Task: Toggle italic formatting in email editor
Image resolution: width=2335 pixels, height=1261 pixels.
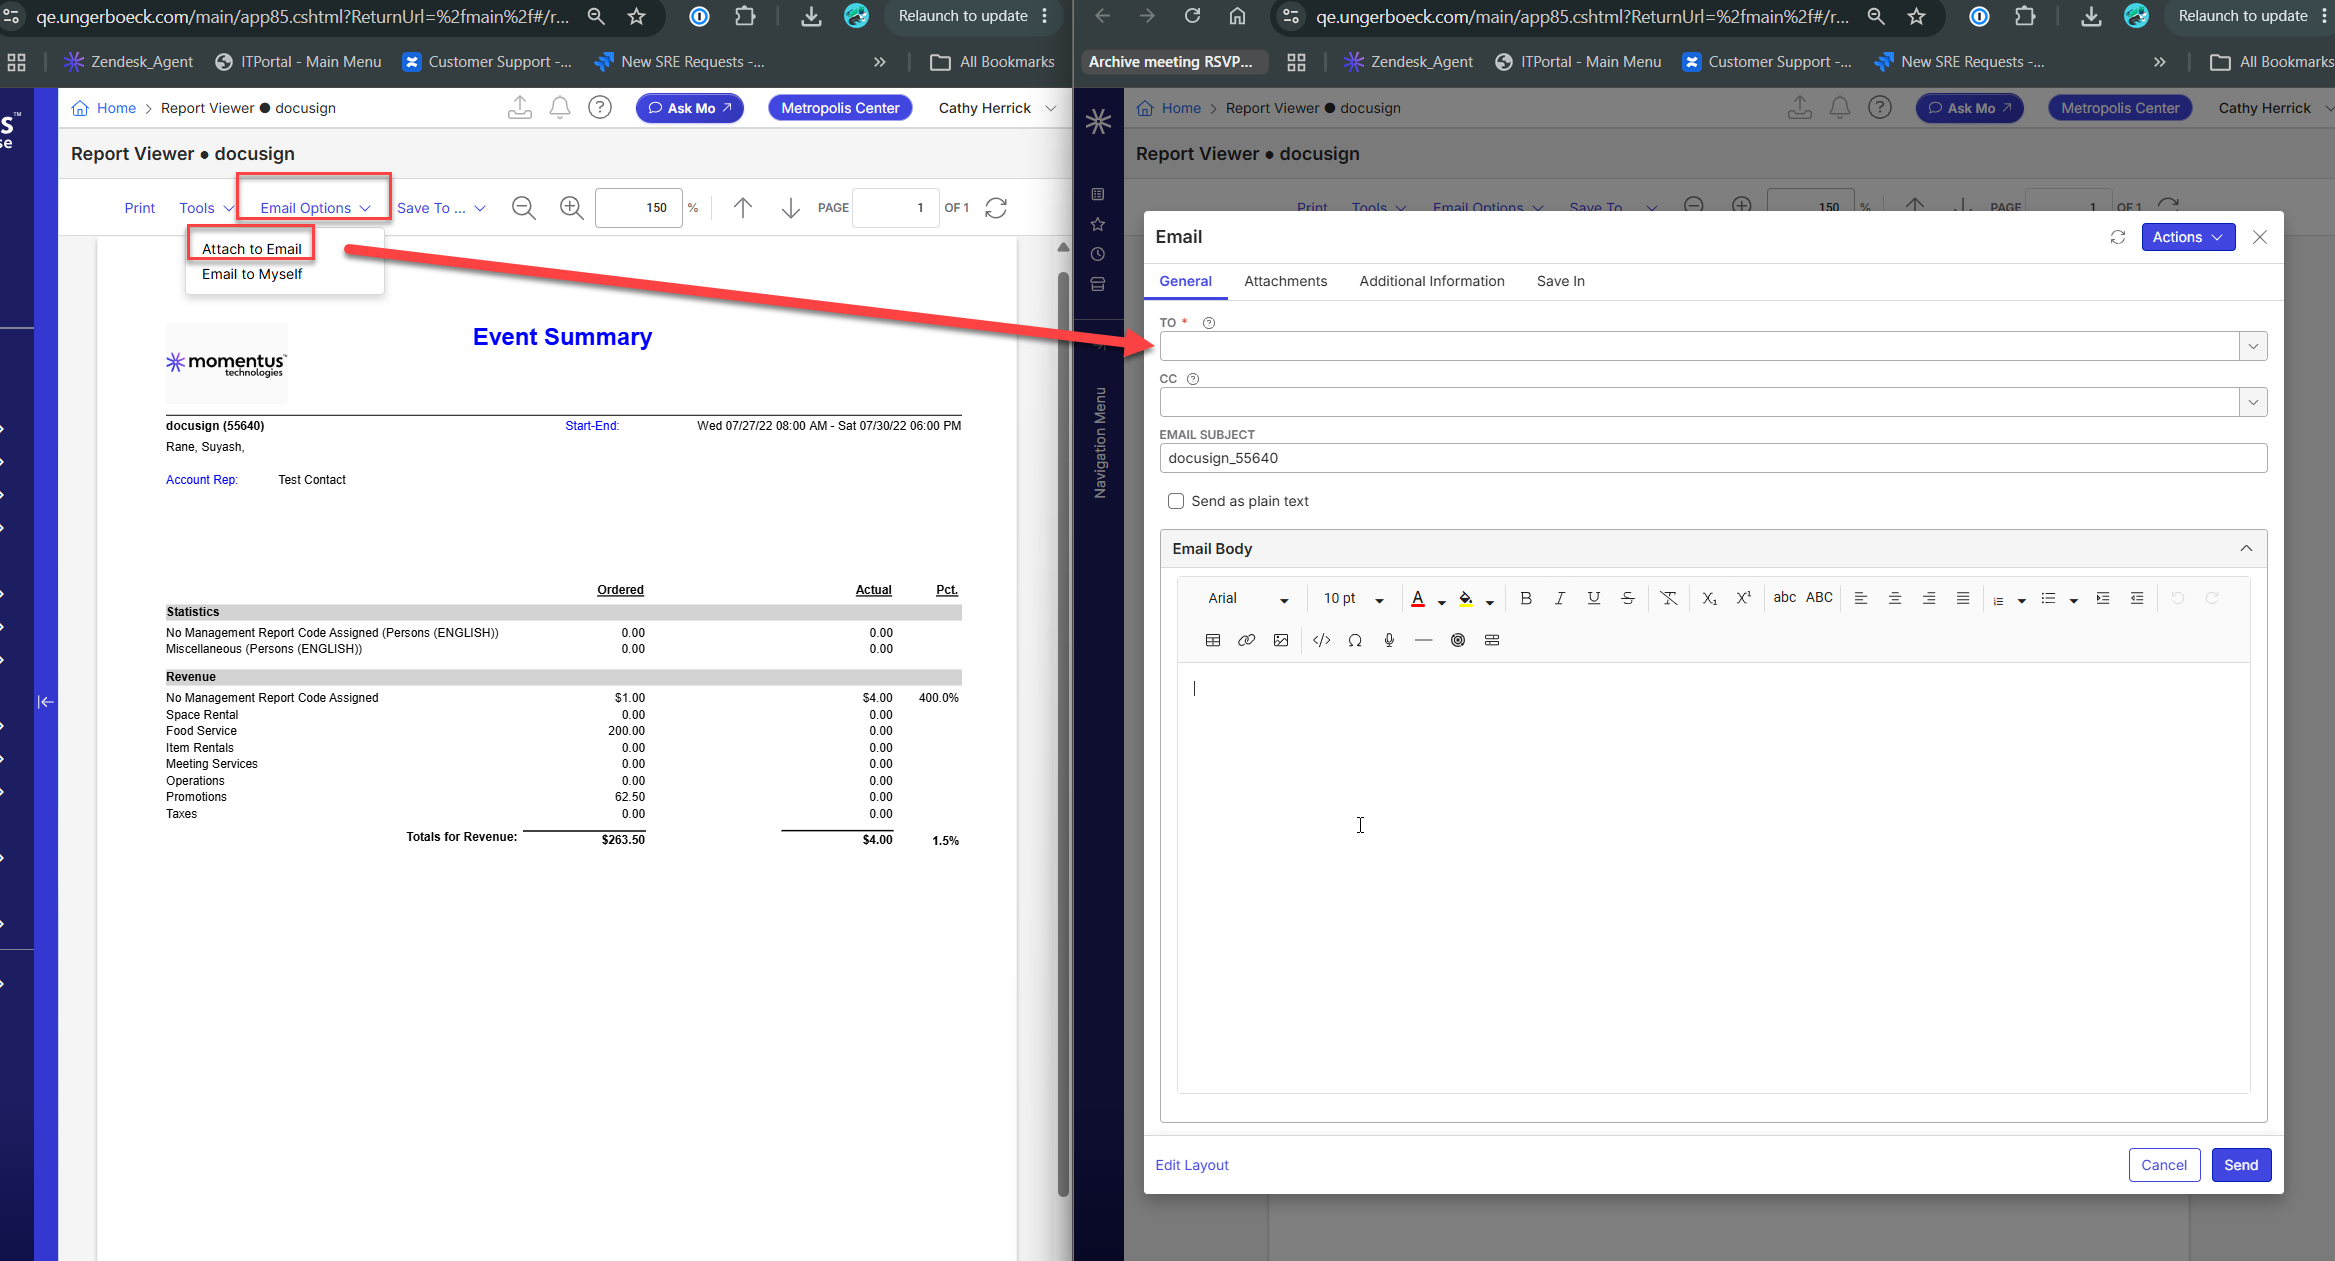Action: tap(1560, 598)
